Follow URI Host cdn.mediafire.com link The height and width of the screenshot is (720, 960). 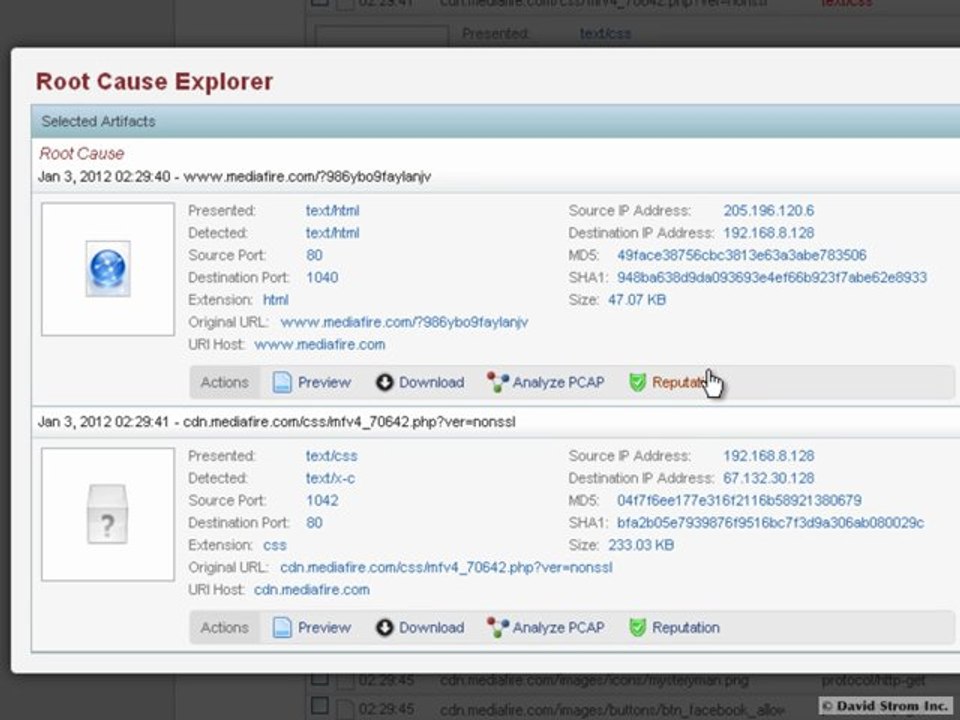click(312, 590)
